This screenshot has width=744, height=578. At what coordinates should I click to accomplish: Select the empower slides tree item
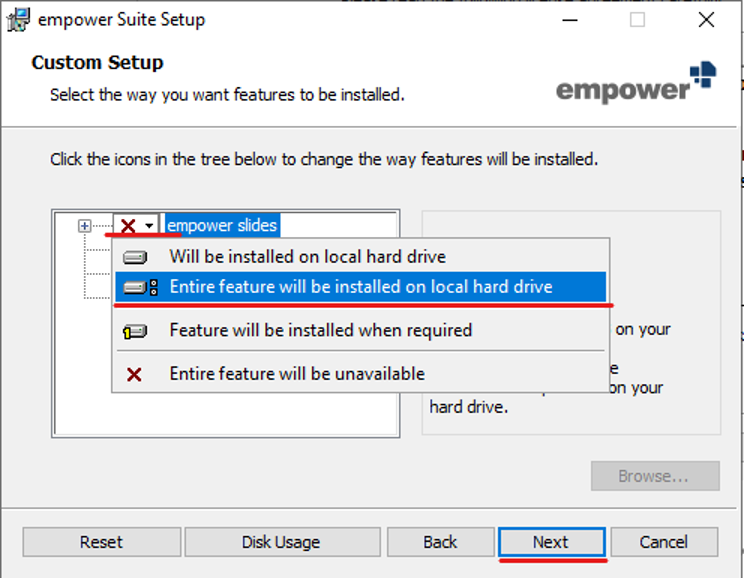[222, 225]
